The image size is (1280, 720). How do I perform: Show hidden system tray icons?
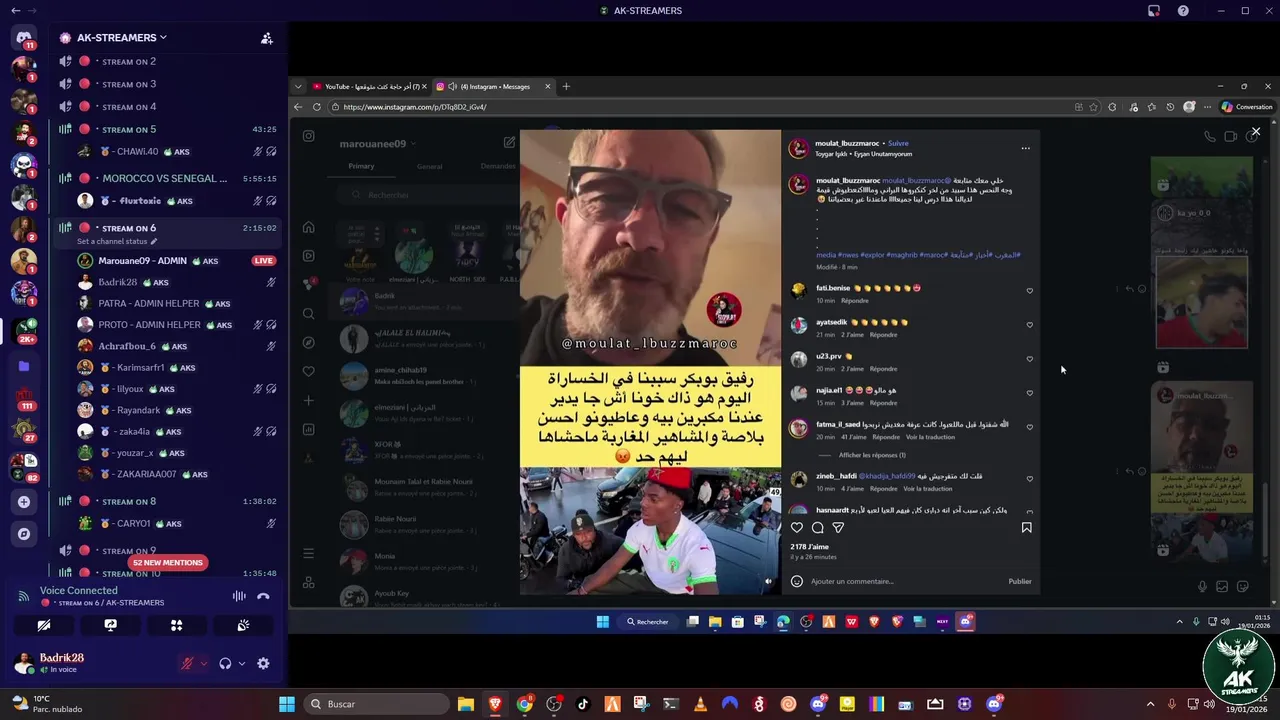pyautogui.click(x=1150, y=704)
